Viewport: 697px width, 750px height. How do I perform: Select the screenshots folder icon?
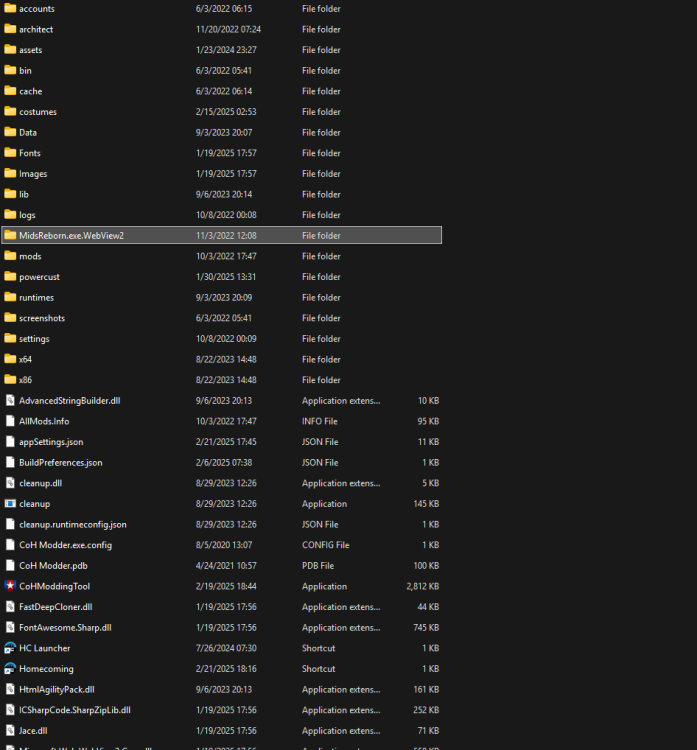(10, 318)
